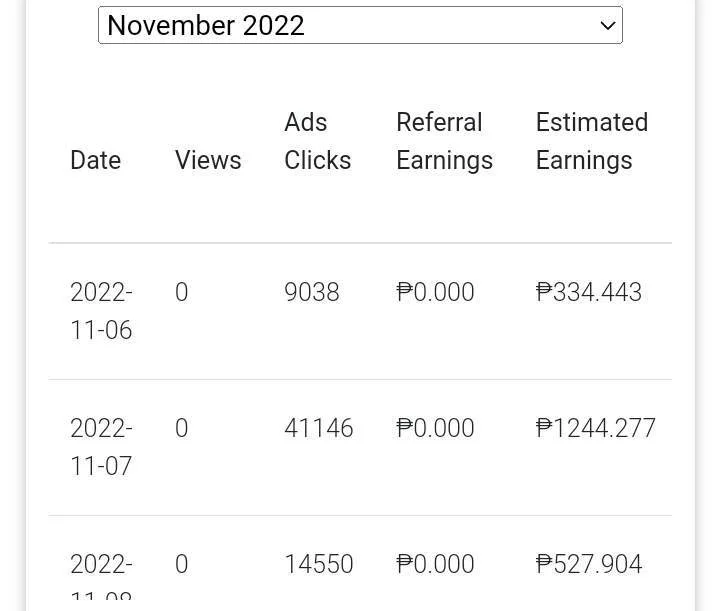Click the views value for 2022-11-06

point(181,292)
